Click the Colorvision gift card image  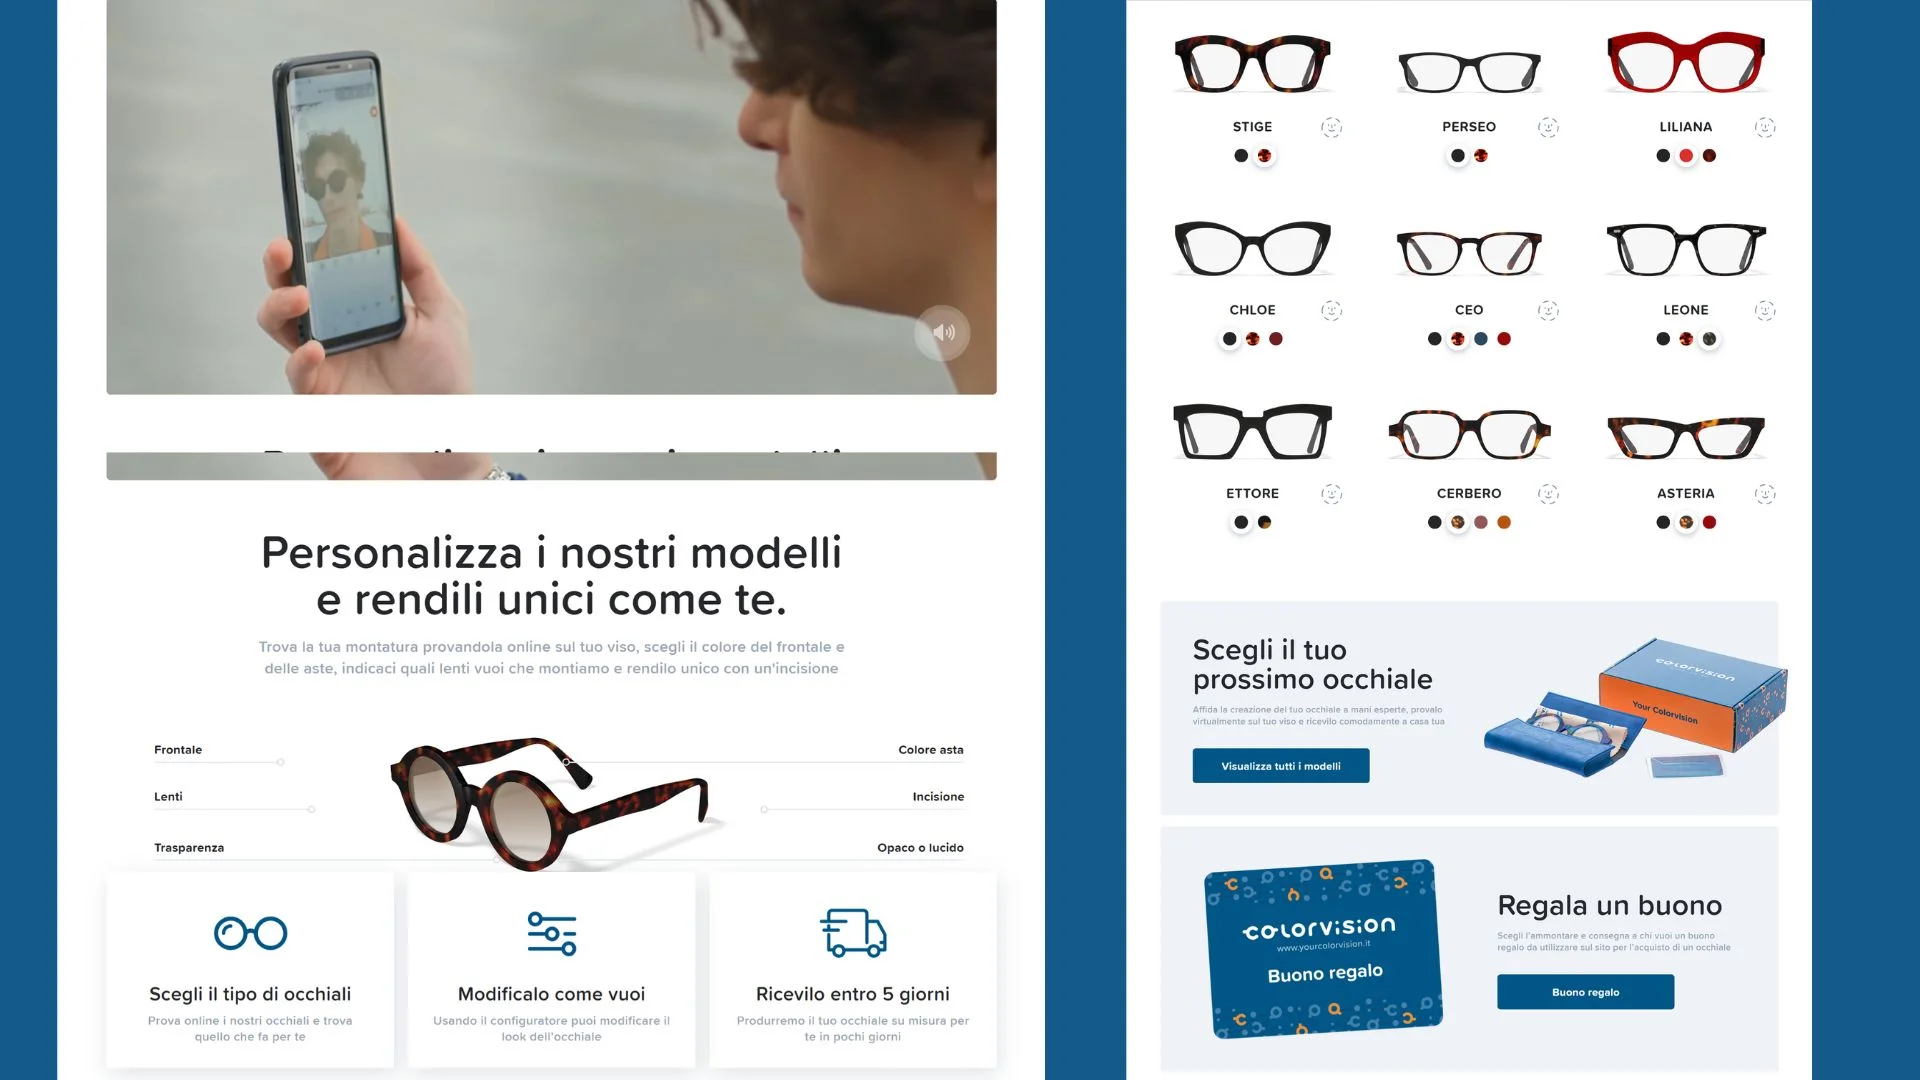coord(1324,949)
